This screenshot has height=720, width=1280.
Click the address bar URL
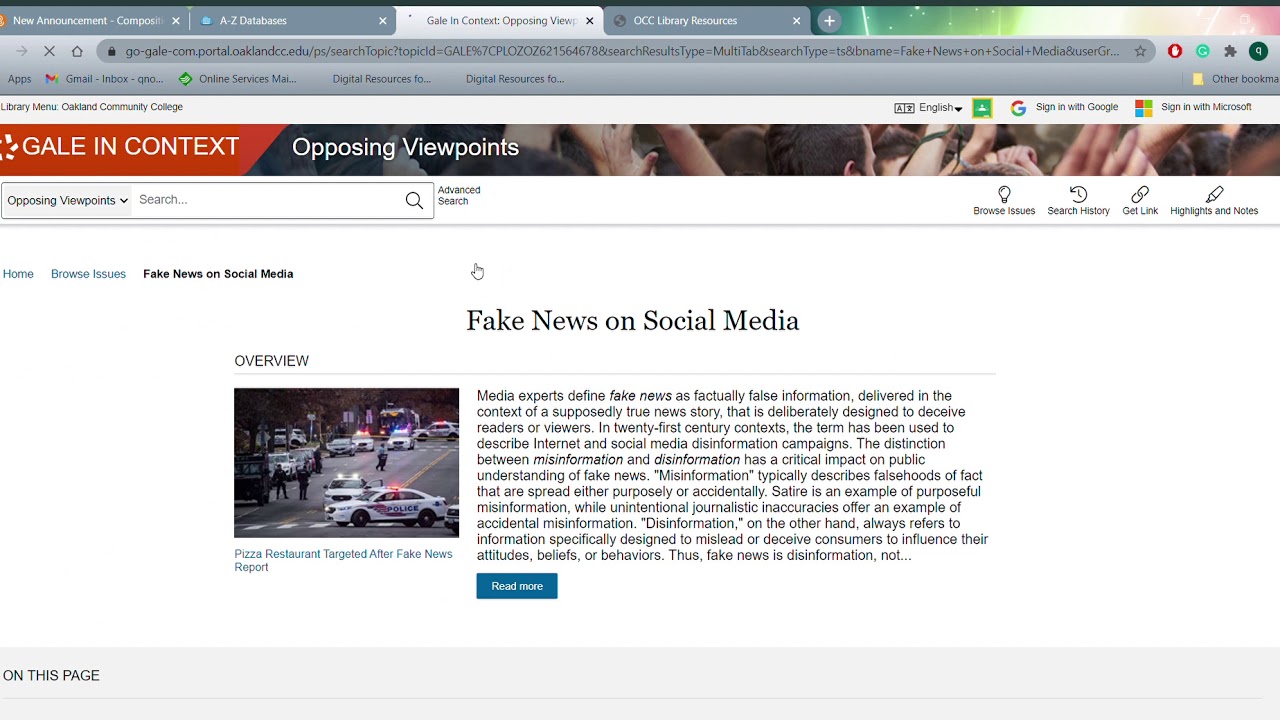621,51
